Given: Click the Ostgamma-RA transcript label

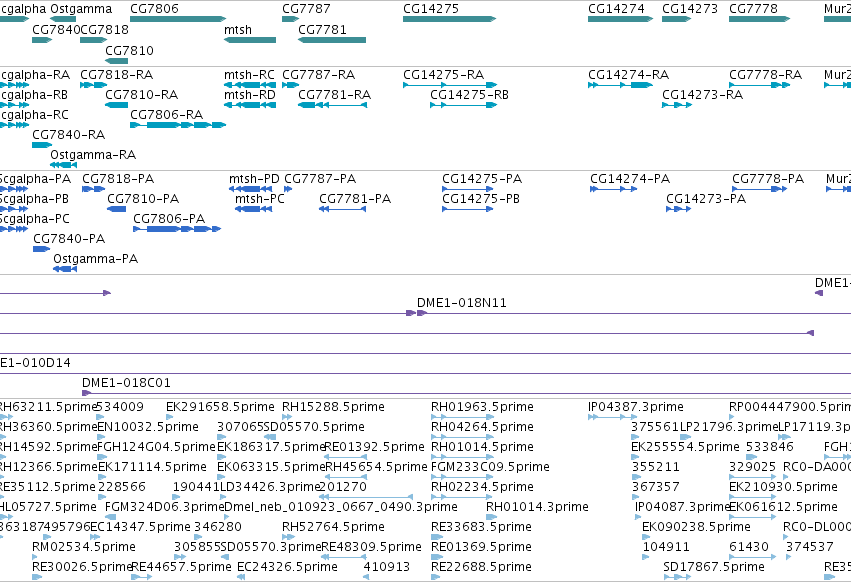Looking at the screenshot, I should [93, 155].
